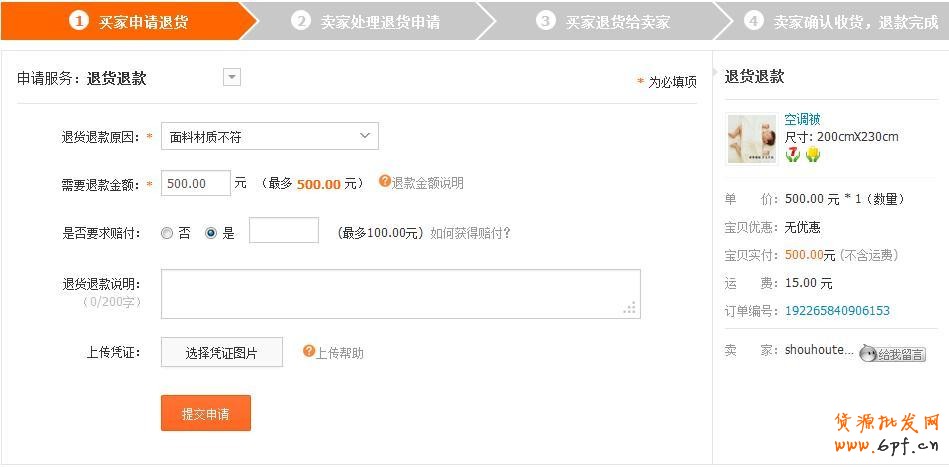Click the question icon beside 上传帮助
Screen dimensions: 949x467
(x=309, y=351)
